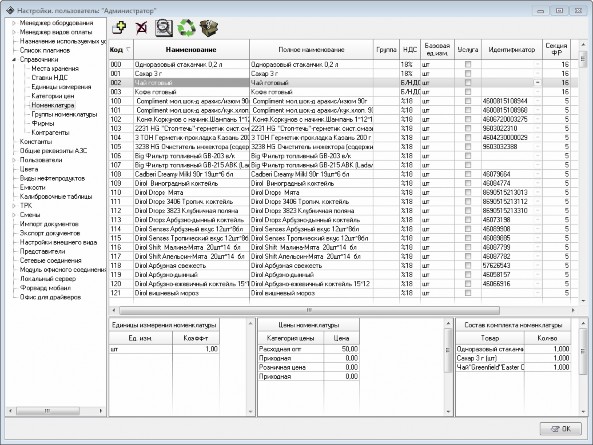Open identifier dropdown in row 002
Image resolution: width=593 pixels, height=445 pixels.
point(537,82)
